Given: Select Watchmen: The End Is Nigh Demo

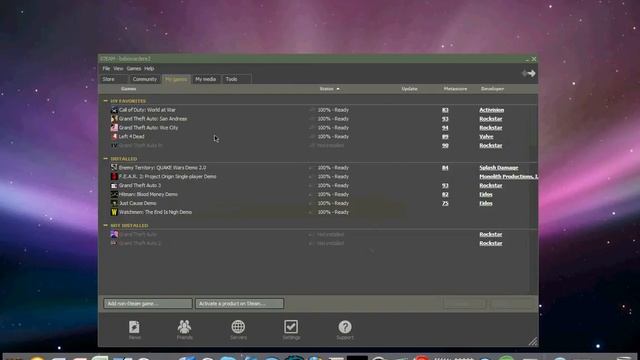Looking at the screenshot, I should click(155, 212).
